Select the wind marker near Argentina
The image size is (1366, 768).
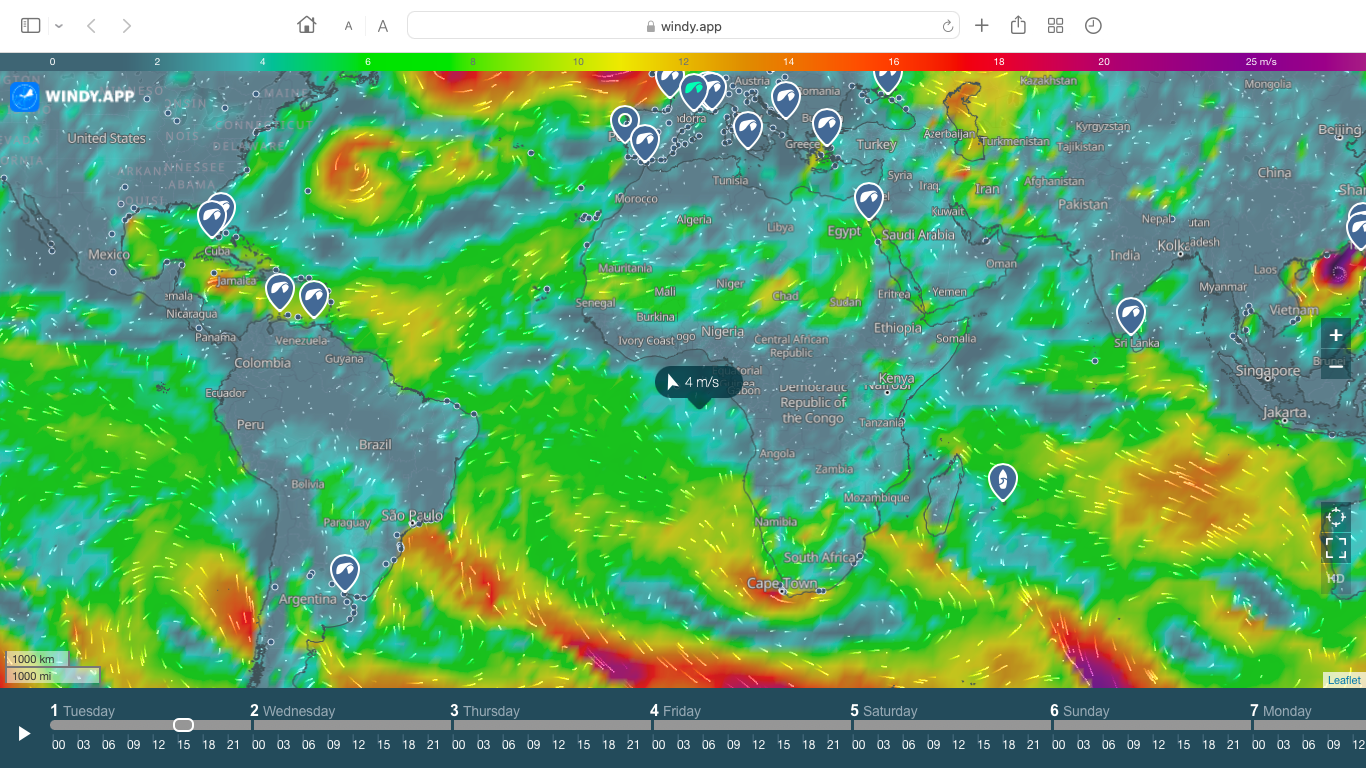(x=344, y=570)
